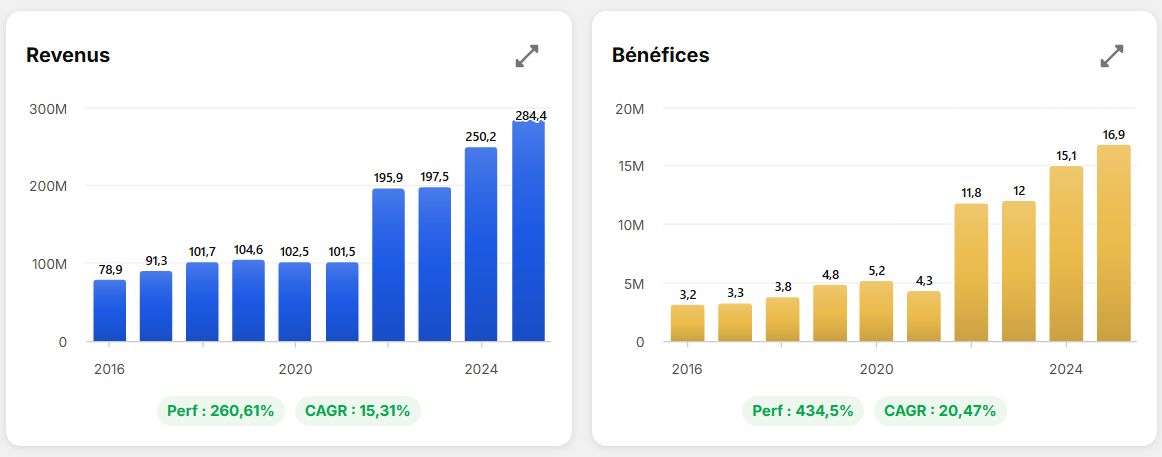Image resolution: width=1162 pixels, height=457 pixels.
Task: Click the 15,1 profit bar for 2024
Action: (x=1066, y=254)
